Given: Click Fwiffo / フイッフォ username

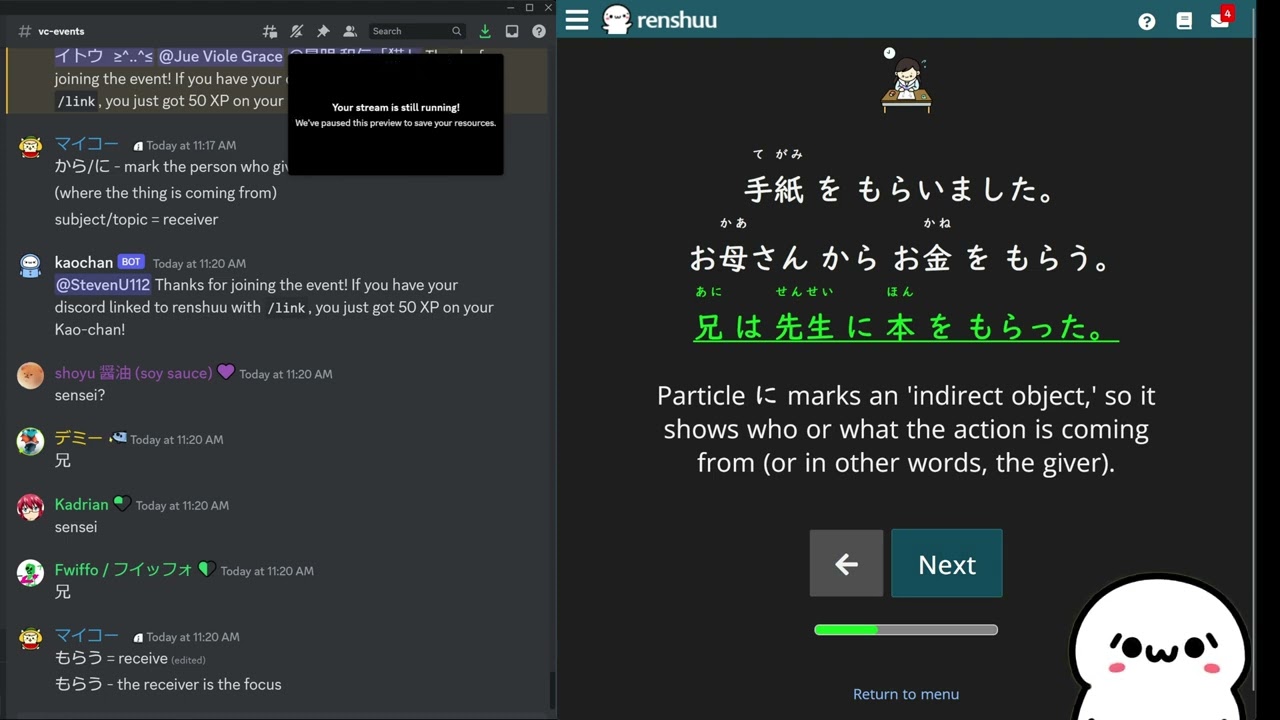Looking at the screenshot, I should [x=123, y=570].
